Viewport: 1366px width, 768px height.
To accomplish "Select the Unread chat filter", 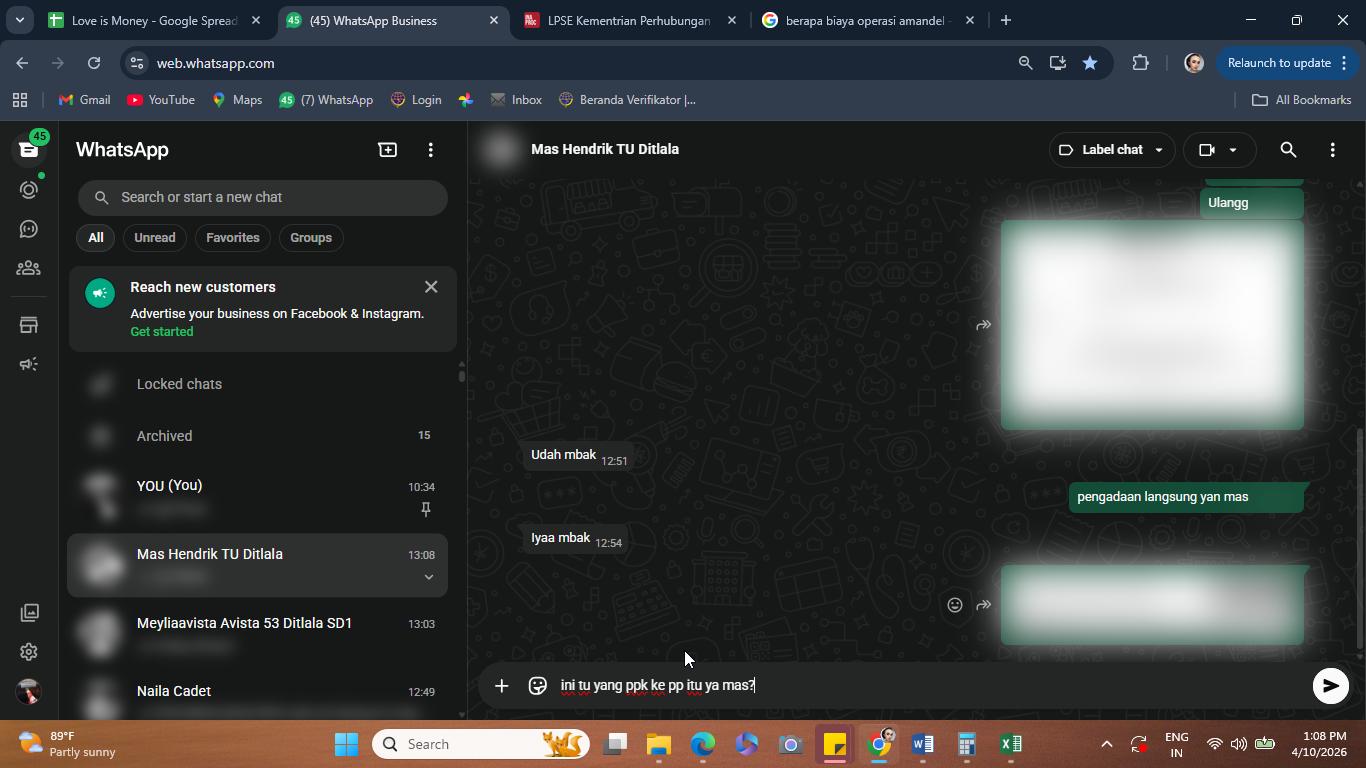I will pos(155,238).
